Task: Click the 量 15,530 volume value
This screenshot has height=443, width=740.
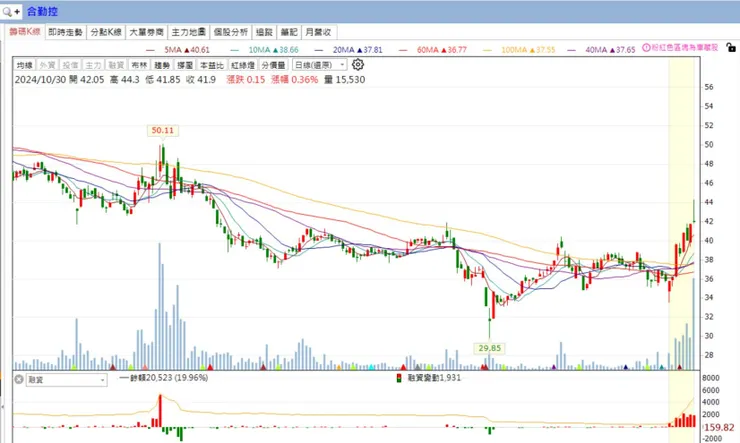Action: point(345,80)
